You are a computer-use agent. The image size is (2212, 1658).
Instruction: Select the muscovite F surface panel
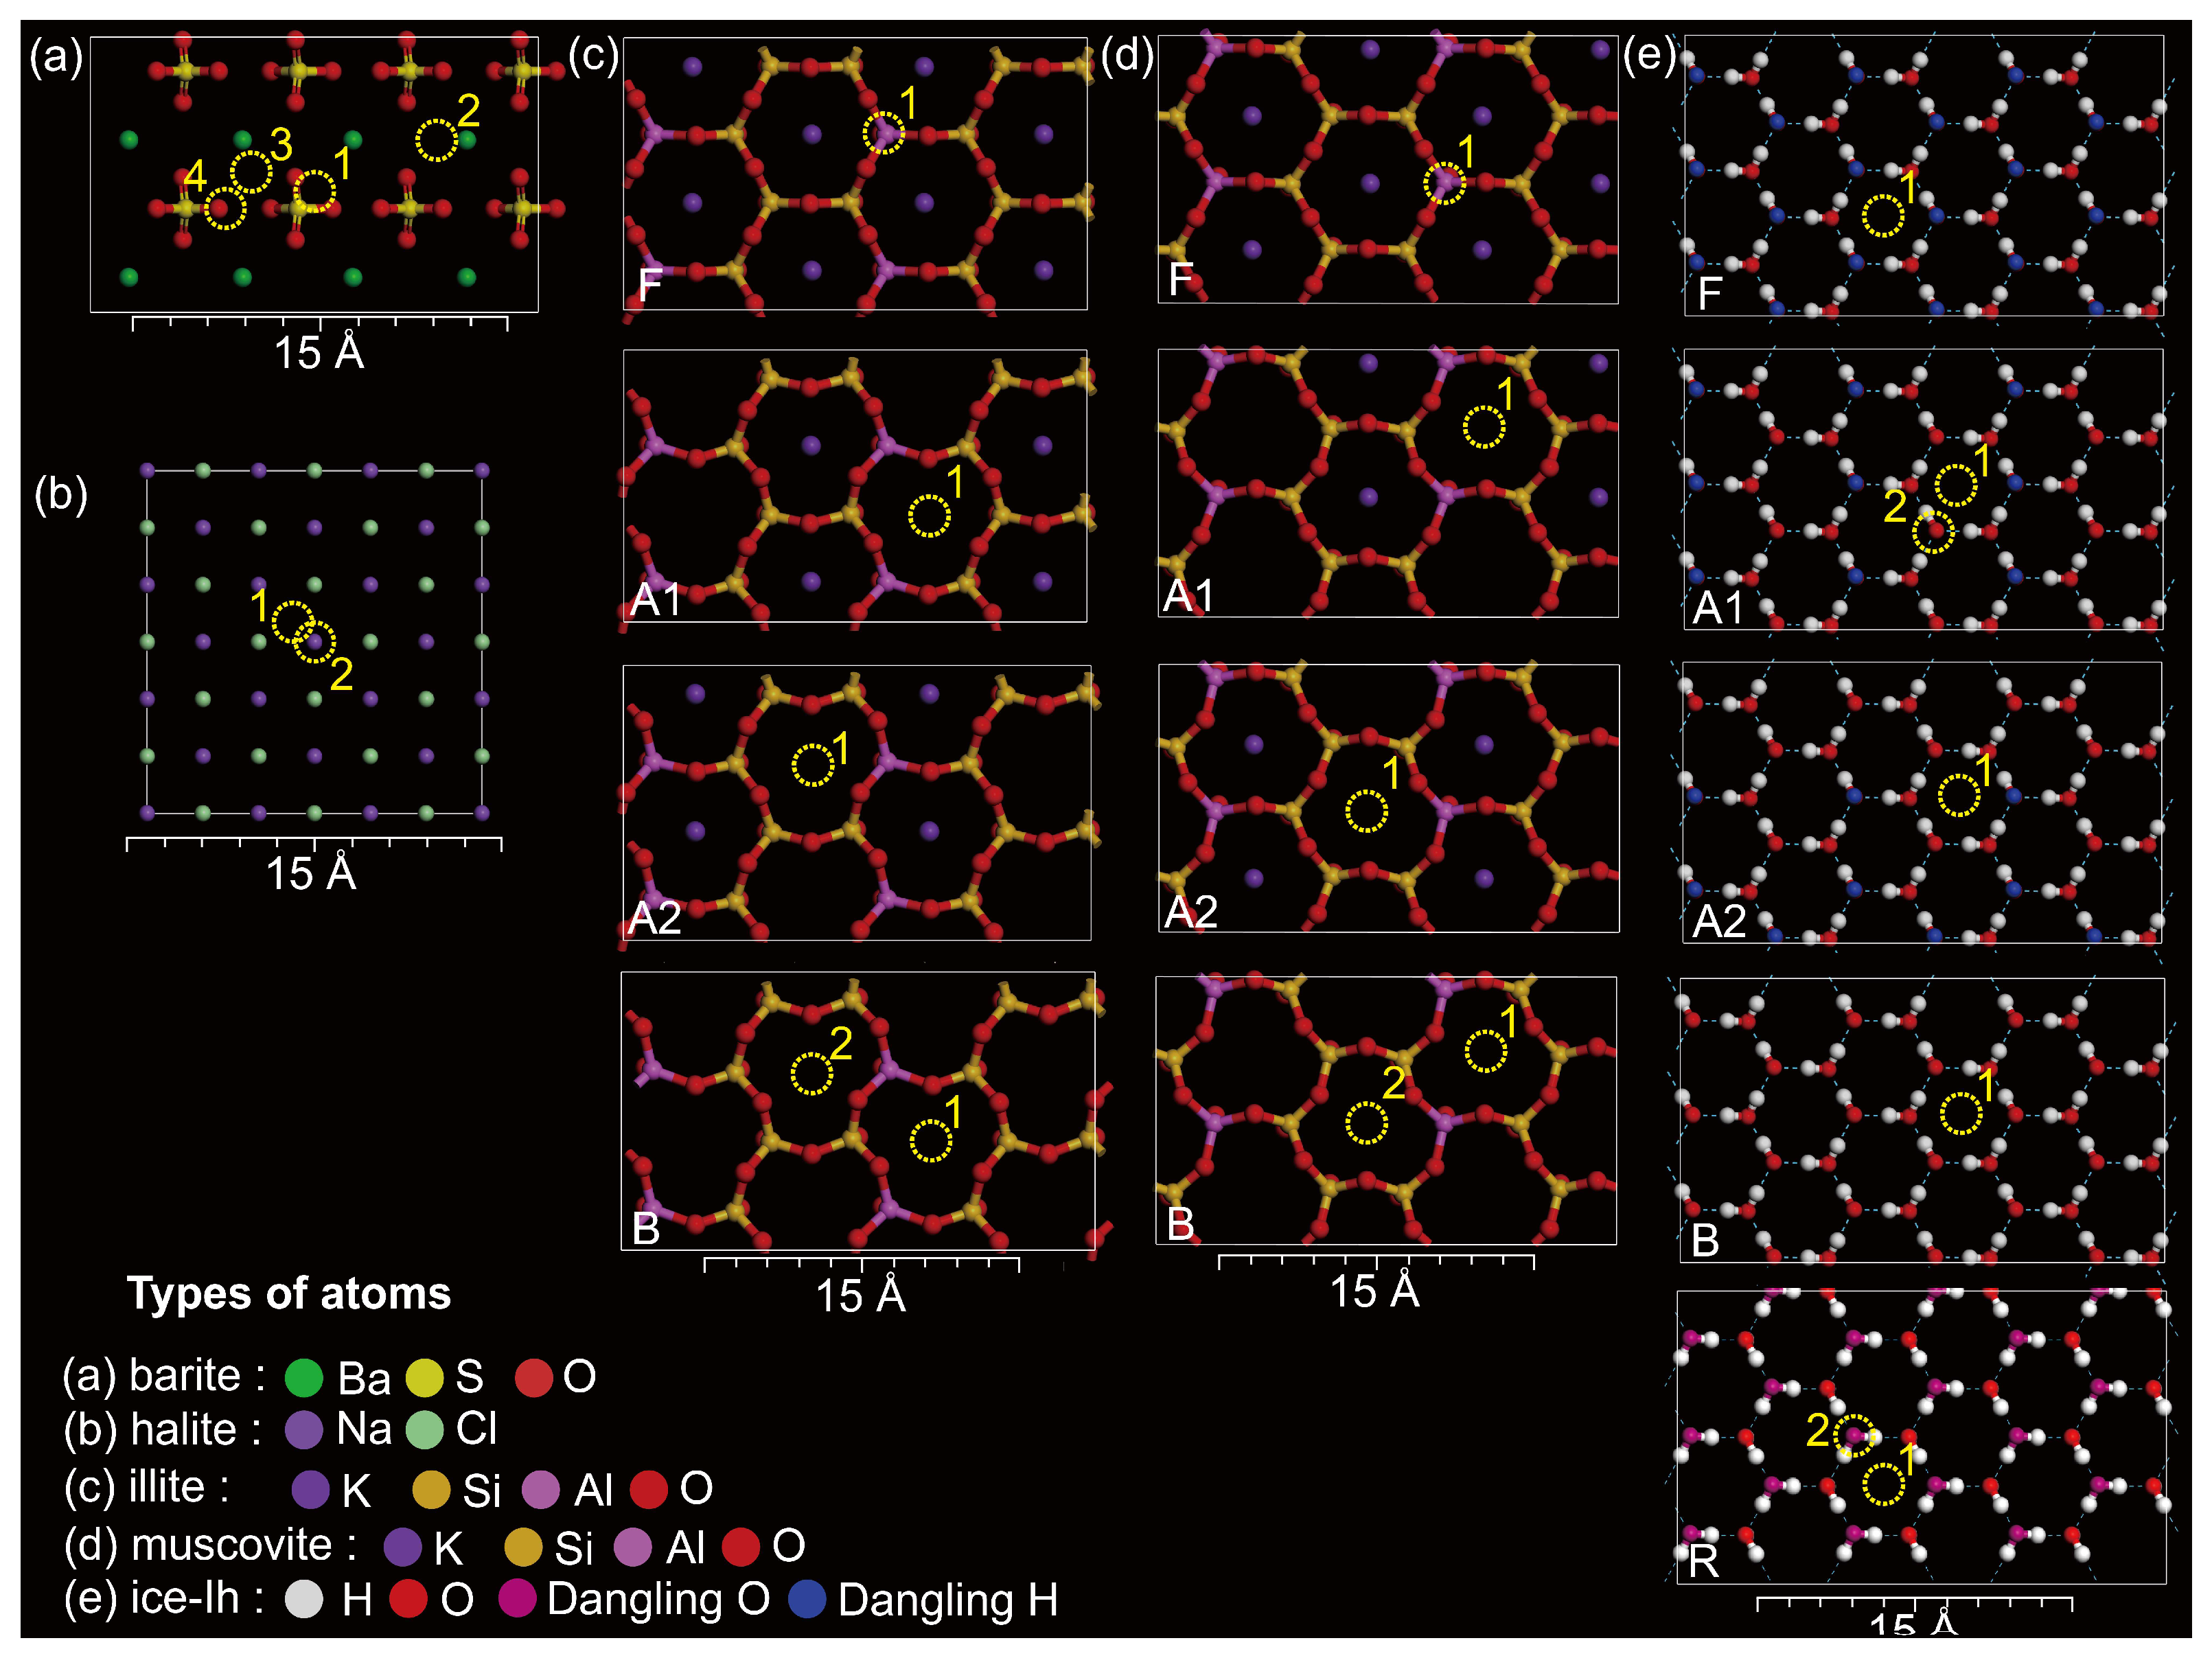[1388, 170]
